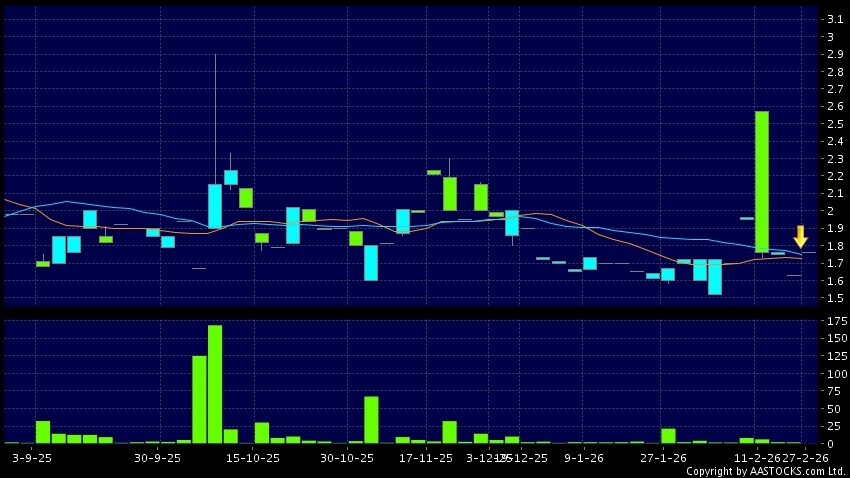Select the volume spike near 30-10-25
850x478 pixels.
tap(371, 419)
